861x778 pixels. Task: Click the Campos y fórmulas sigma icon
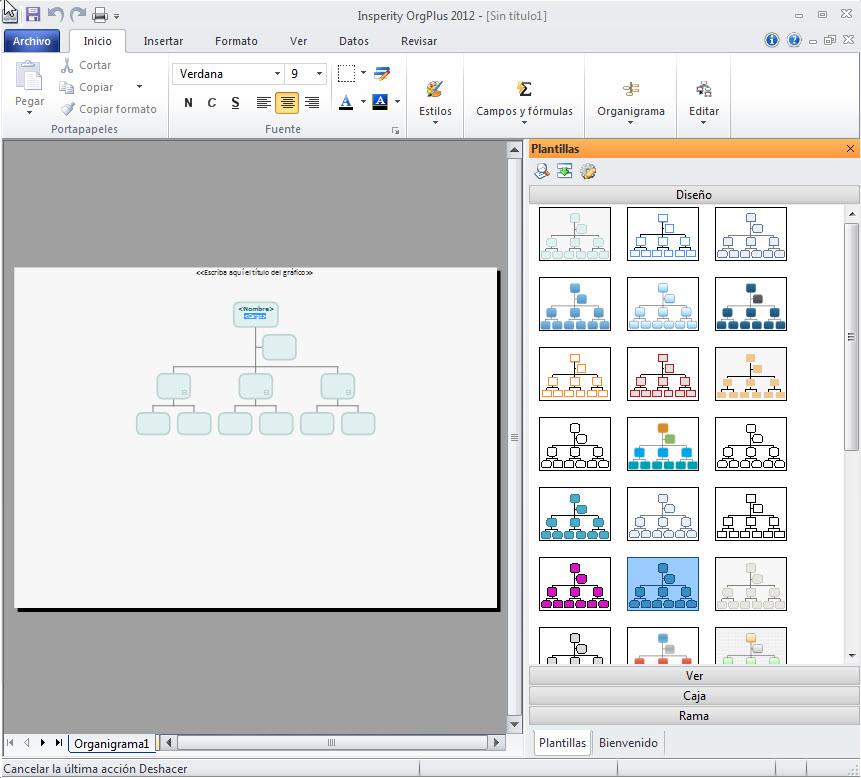click(524, 89)
